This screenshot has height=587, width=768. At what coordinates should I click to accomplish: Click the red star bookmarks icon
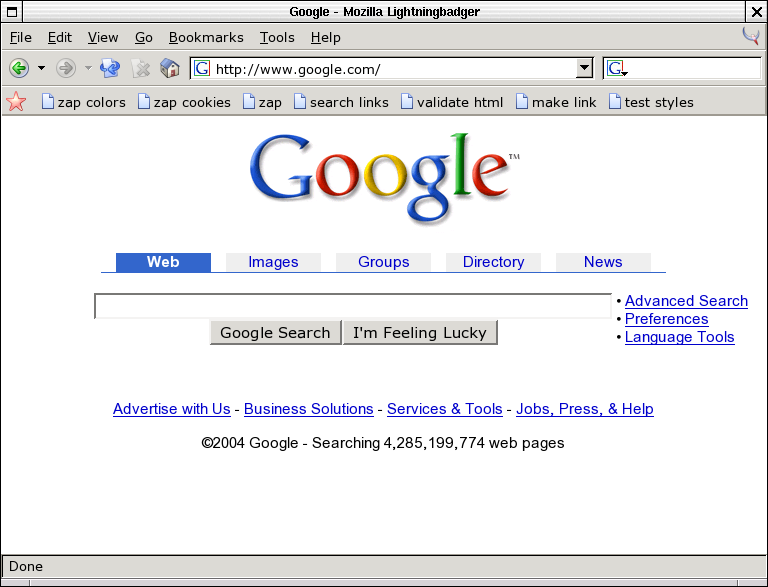[x=16, y=101]
